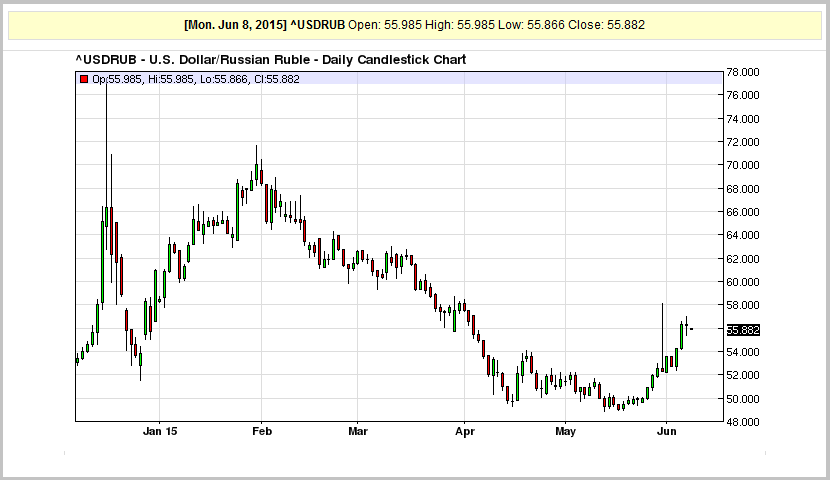Click the red legend square before Op:55.985
This screenshot has height=480, width=830.
(84, 79)
